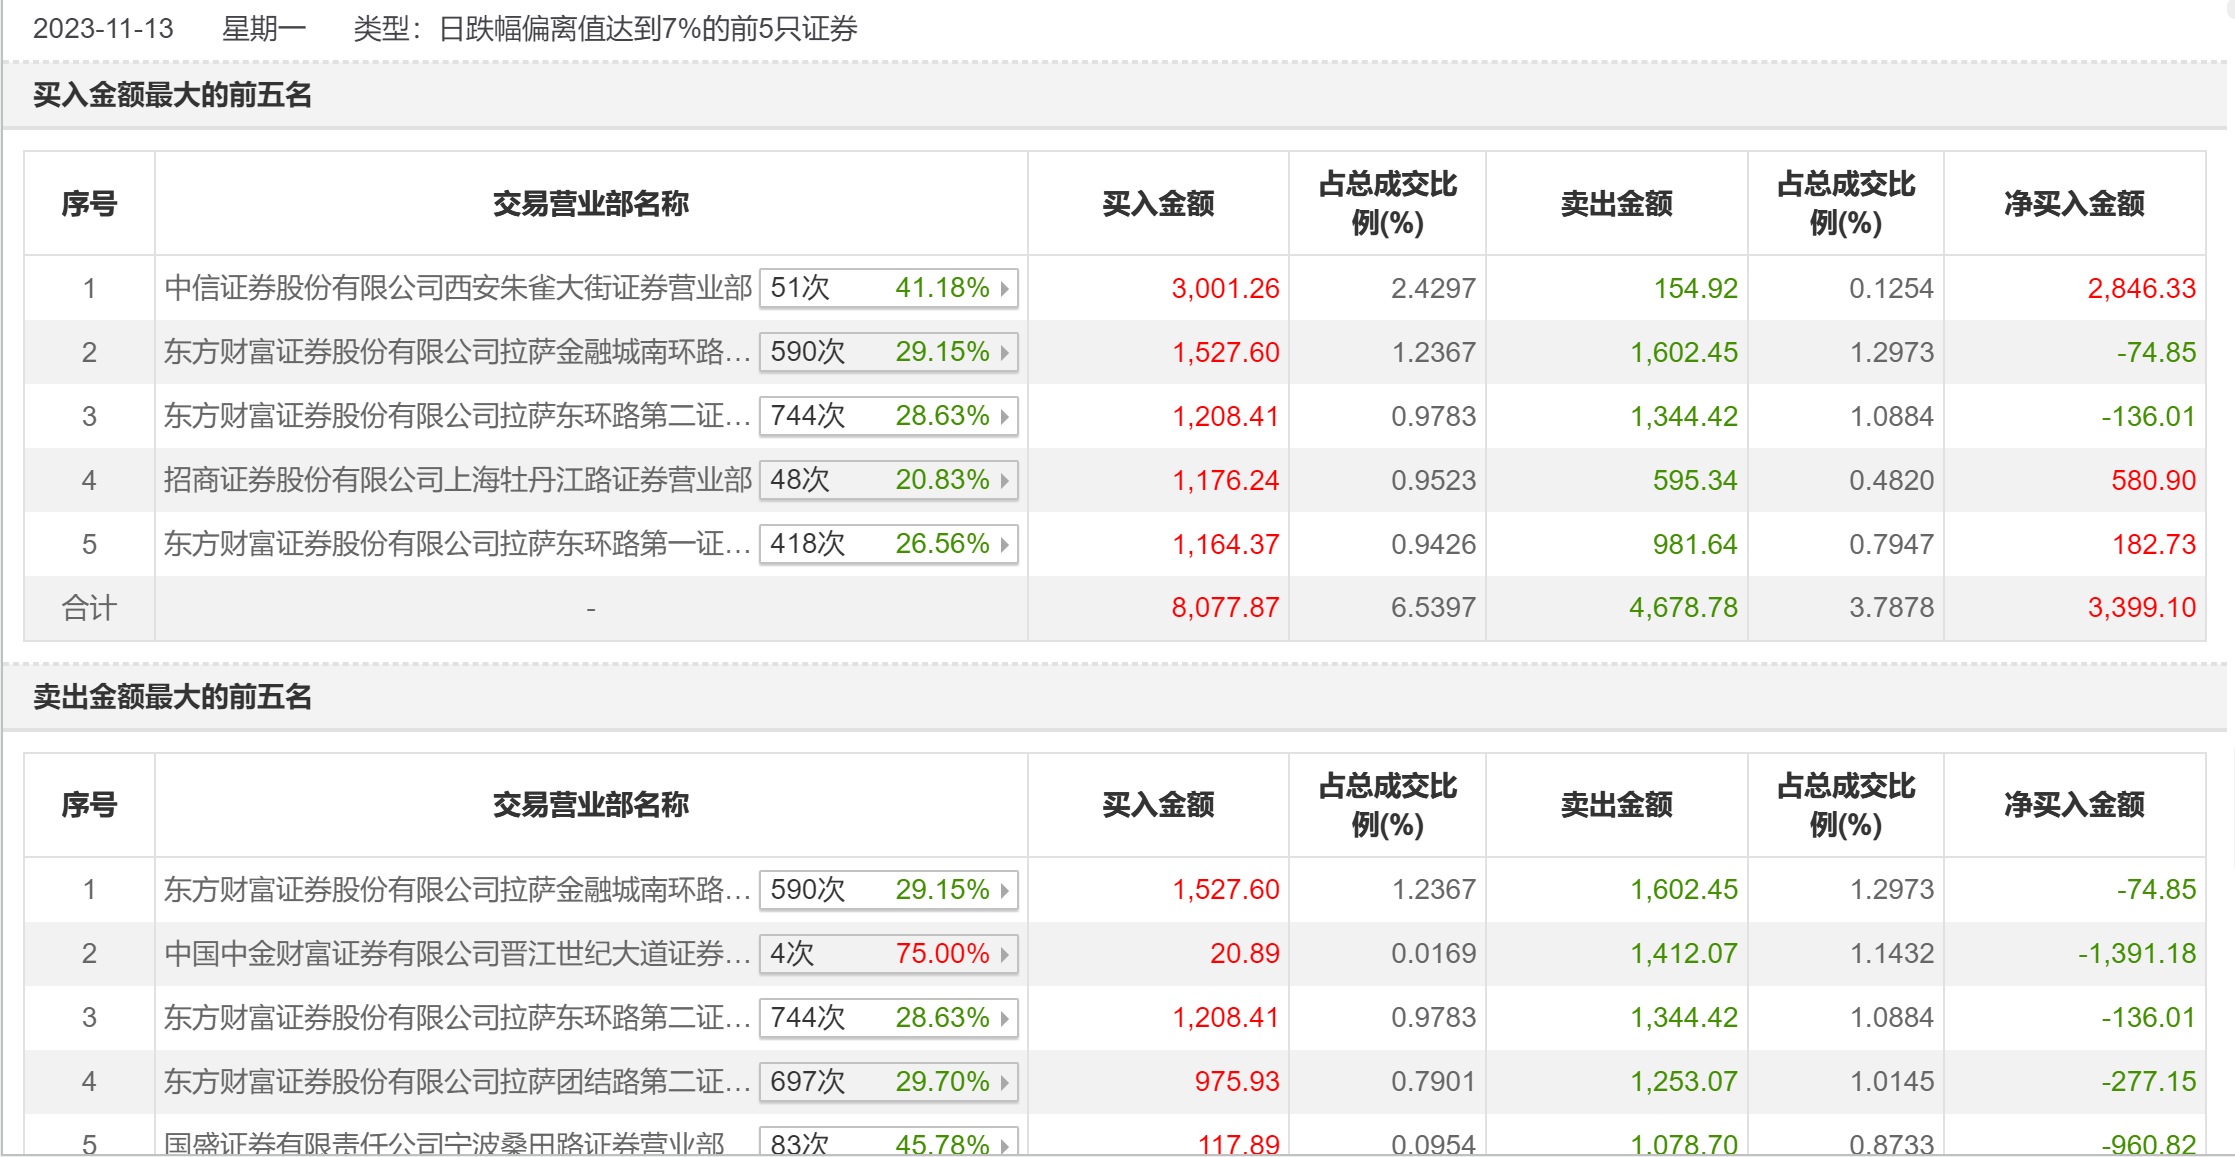Open 东方财富拉萨金融城南环路 link in sell table

(x=458, y=890)
